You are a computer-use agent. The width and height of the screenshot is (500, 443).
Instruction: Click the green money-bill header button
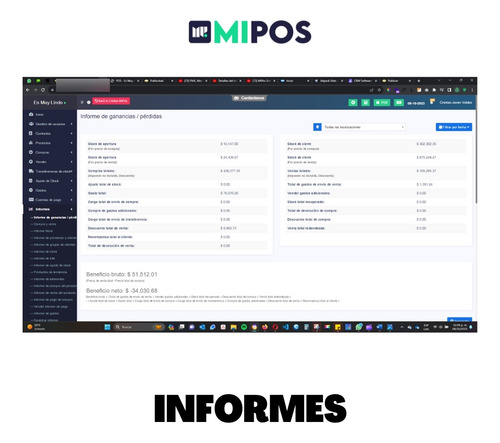tap(399, 103)
